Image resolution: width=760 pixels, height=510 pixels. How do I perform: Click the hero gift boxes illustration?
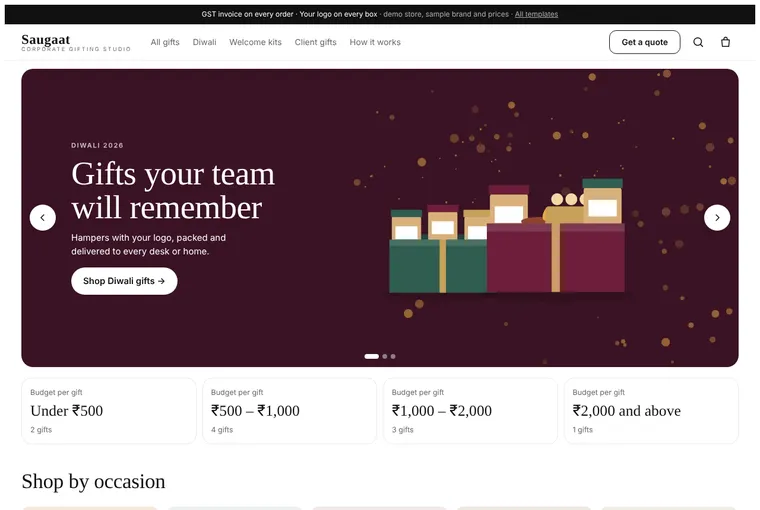click(x=507, y=236)
